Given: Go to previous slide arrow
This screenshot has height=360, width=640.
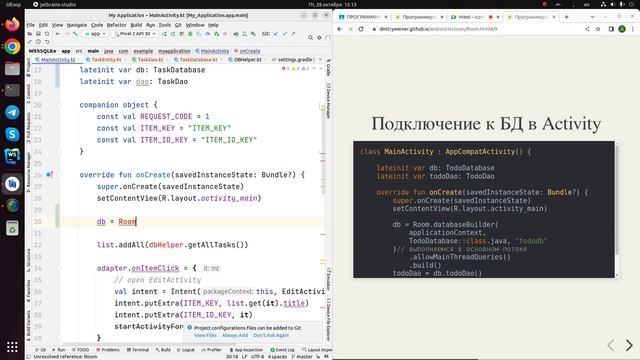Looking at the screenshot, I should point(611,345).
